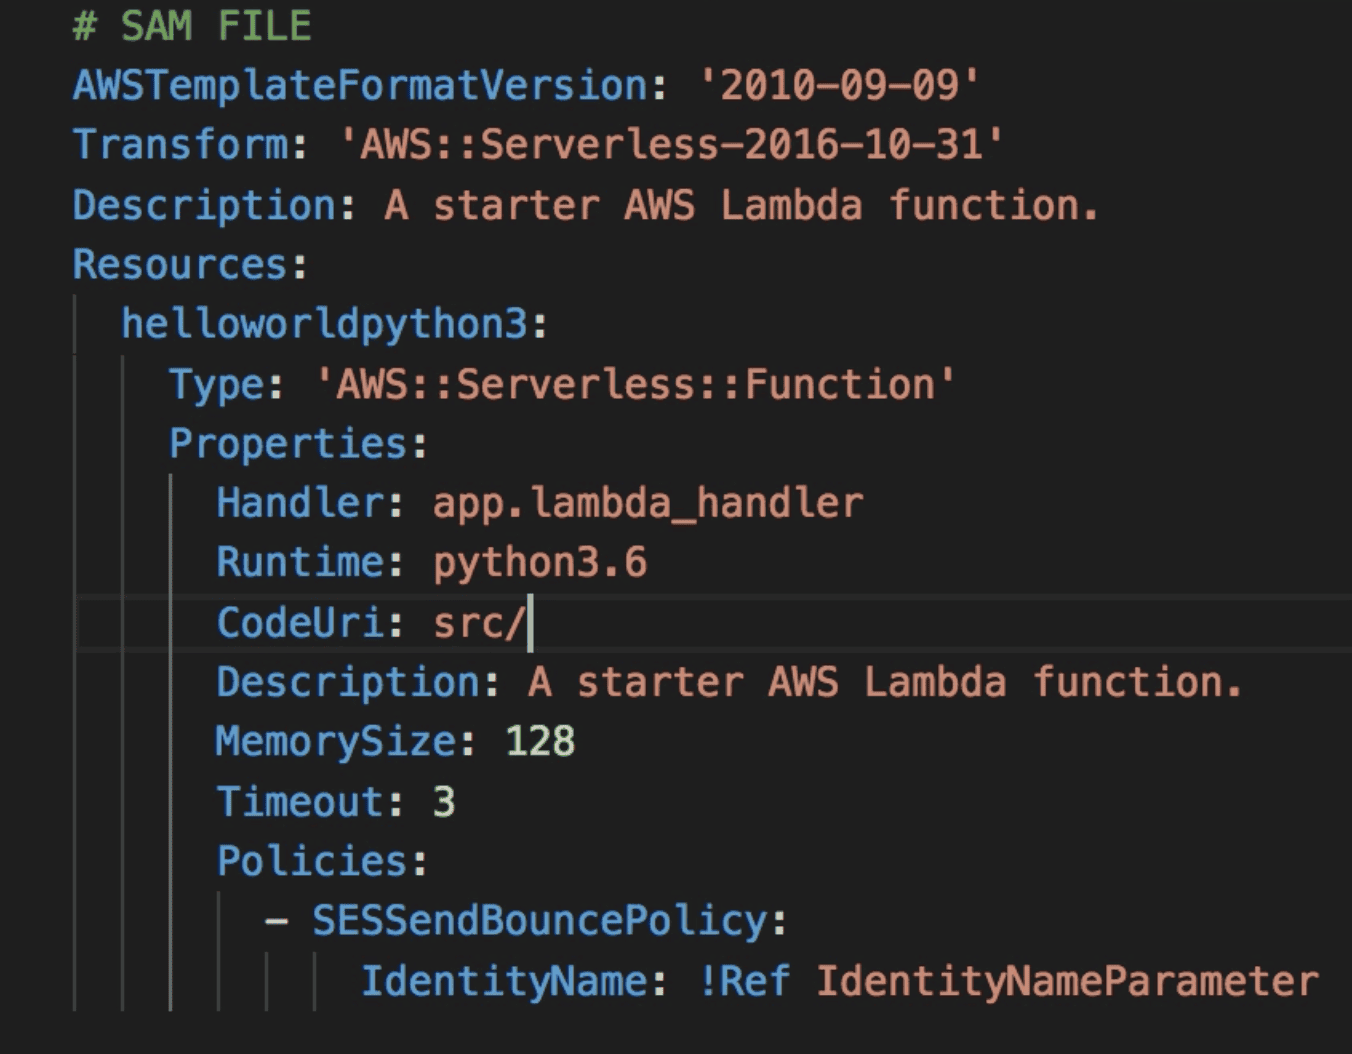The image size is (1352, 1054).
Task: Click the helloworldpython3 resource name
Action: pos(324,324)
